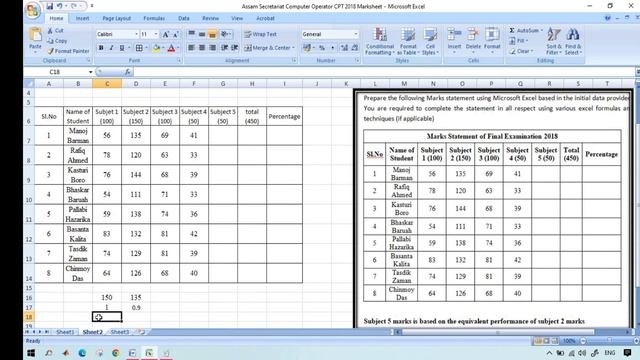Open the General number format dropdown
Viewport: 640px width, 360px height.
(x=356, y=34)
